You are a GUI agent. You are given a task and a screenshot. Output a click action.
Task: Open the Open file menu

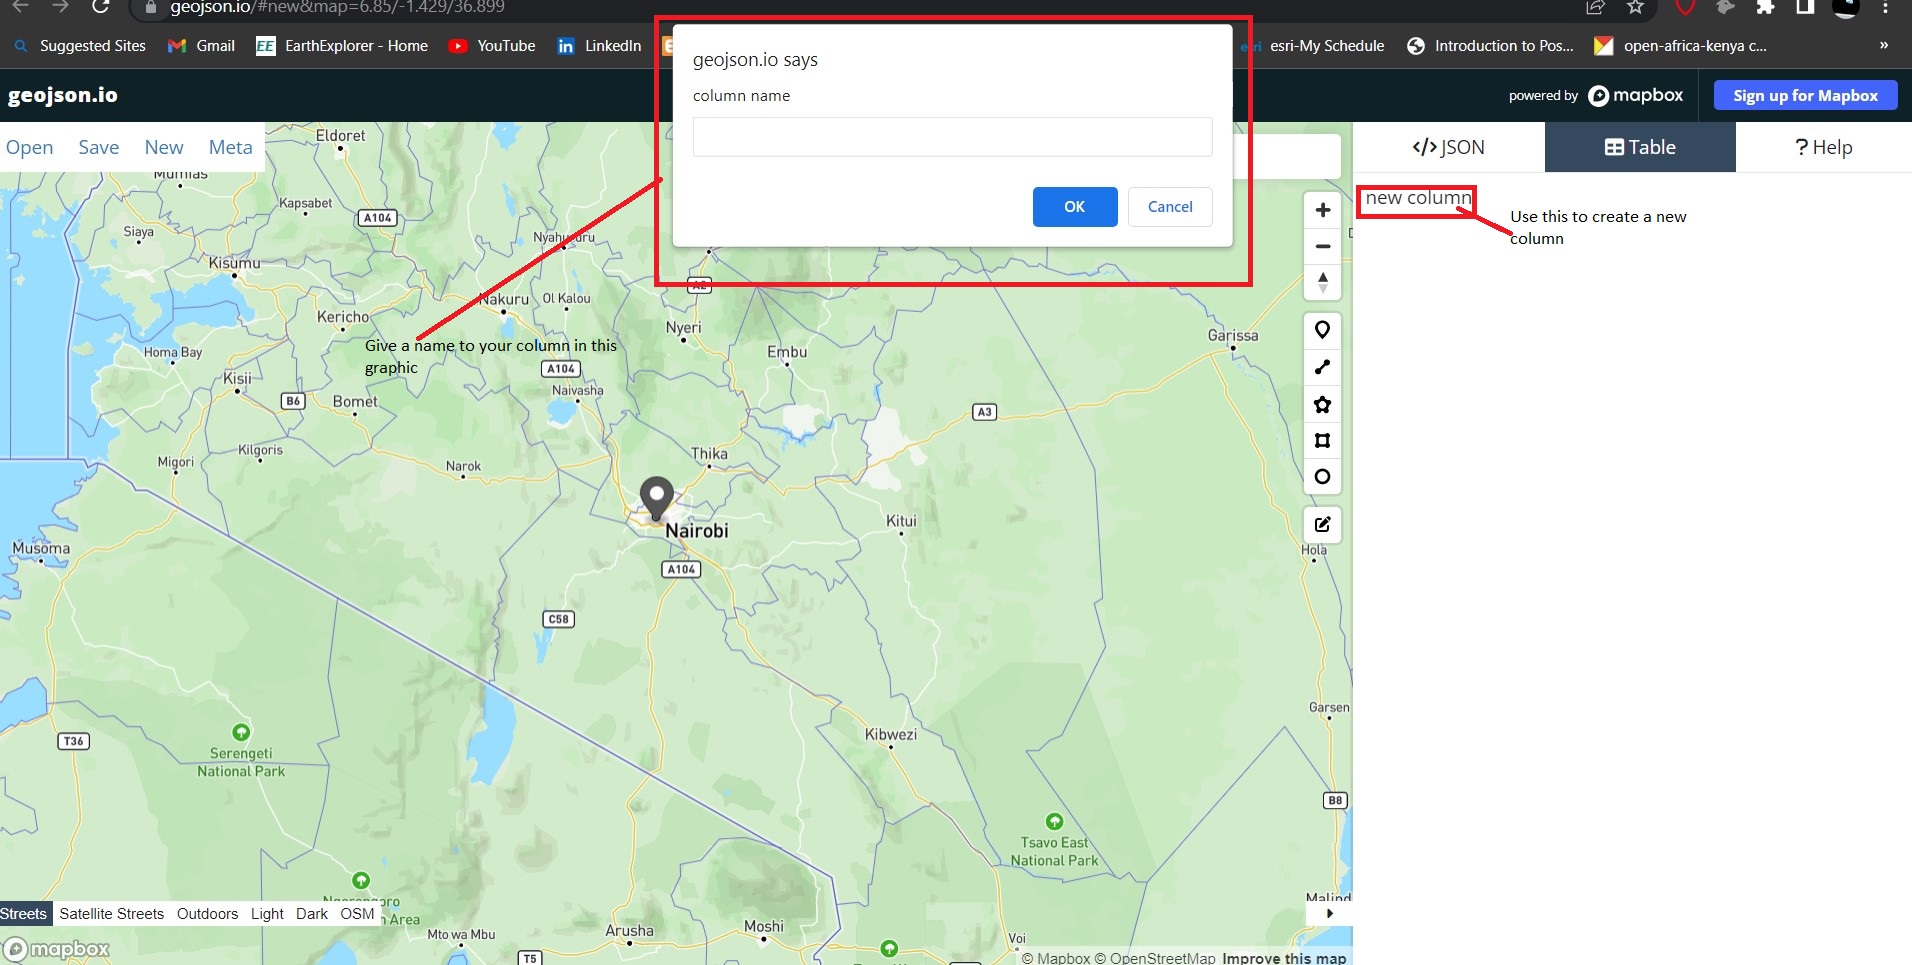29,148
